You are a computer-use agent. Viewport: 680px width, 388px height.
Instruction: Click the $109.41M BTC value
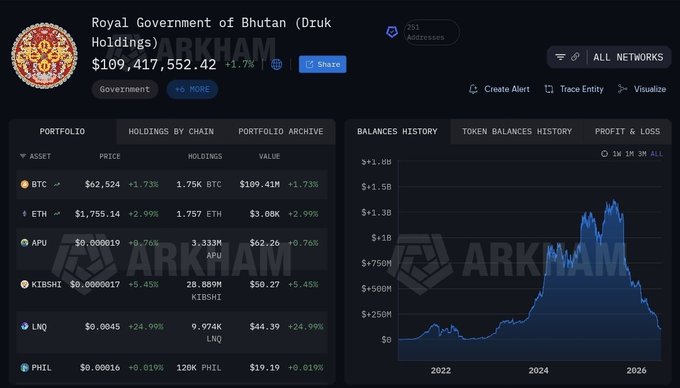(x=259, y=184)
